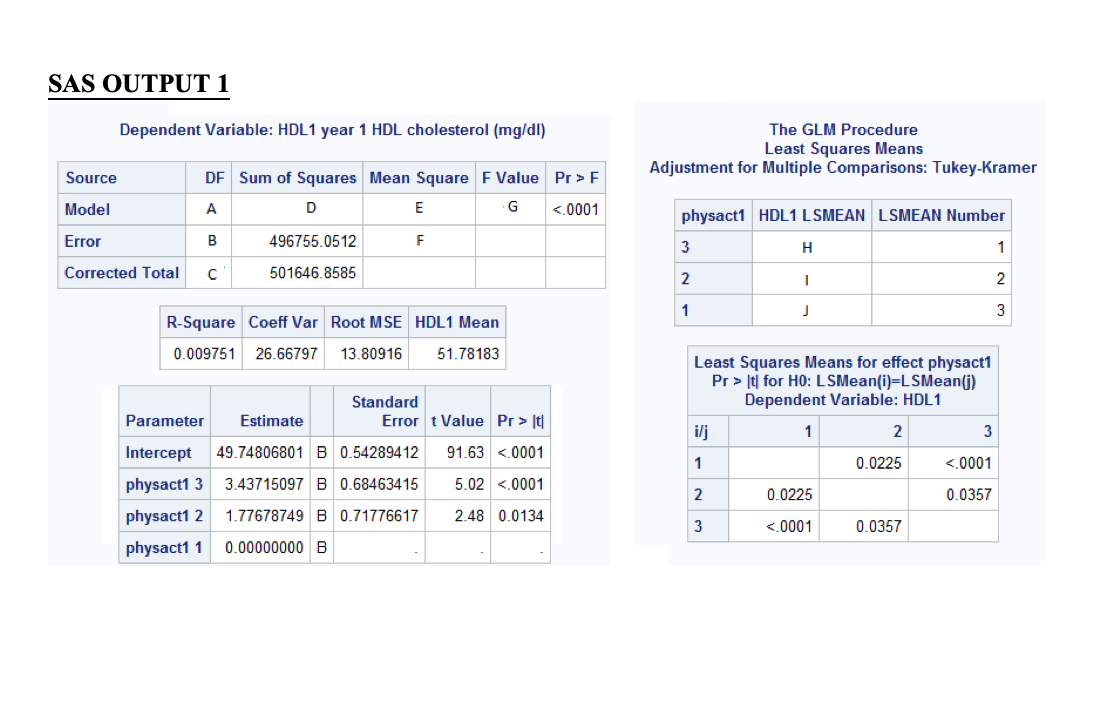Click the HDL1 LSMEAN column header

(x=811, y=216)
